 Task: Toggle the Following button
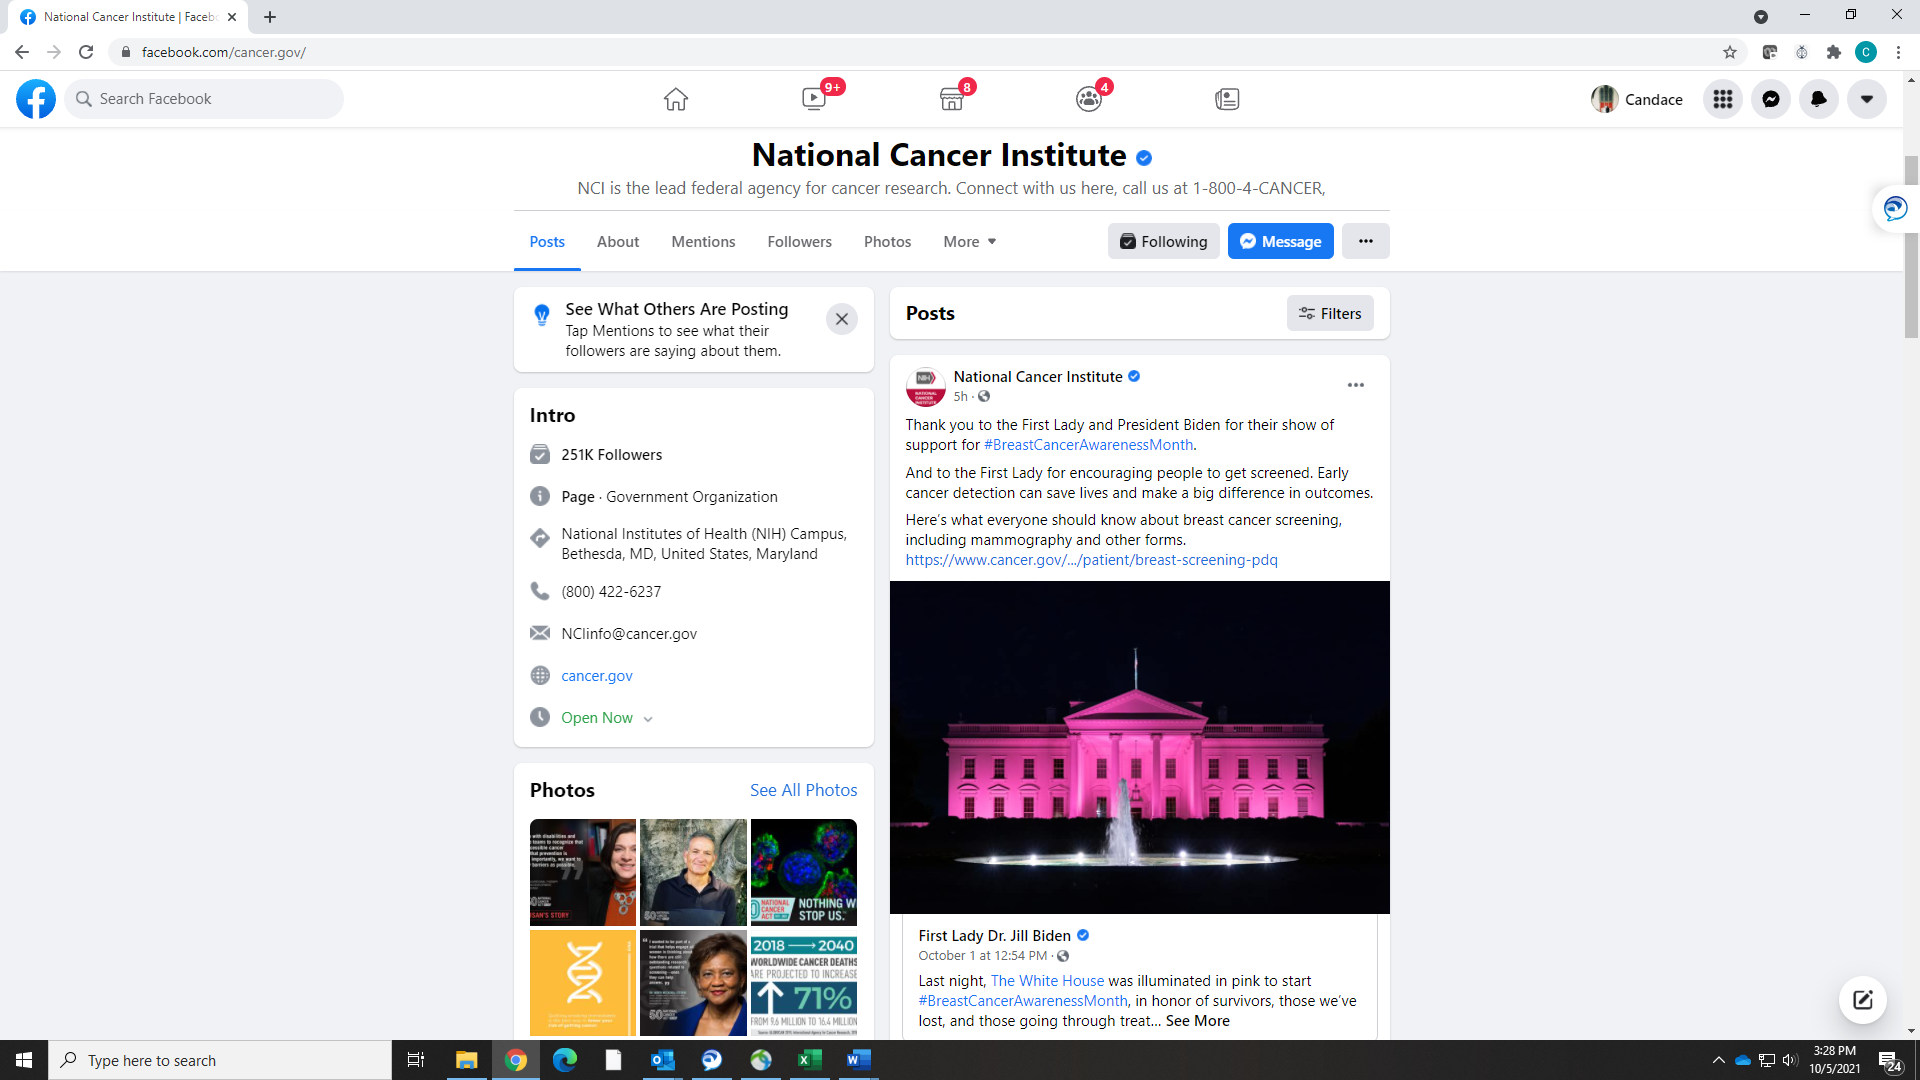[x=1164, y=241]
